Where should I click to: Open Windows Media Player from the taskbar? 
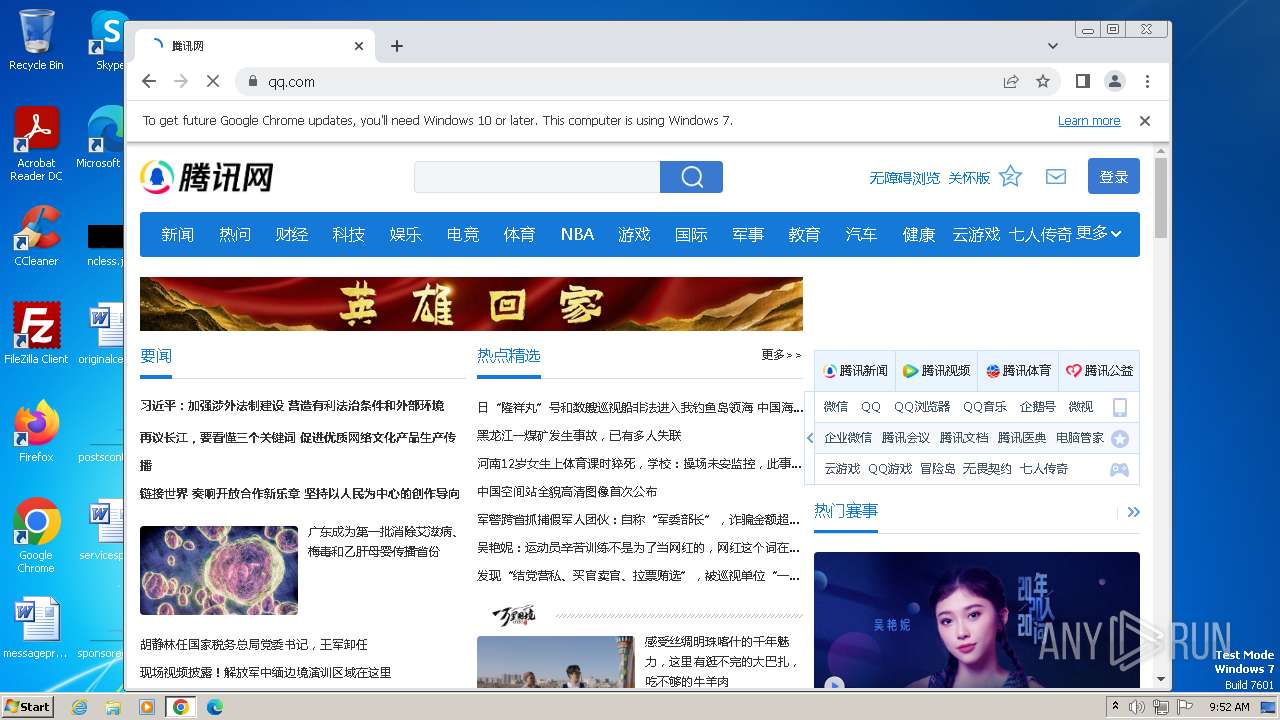(x=147, y=707)
